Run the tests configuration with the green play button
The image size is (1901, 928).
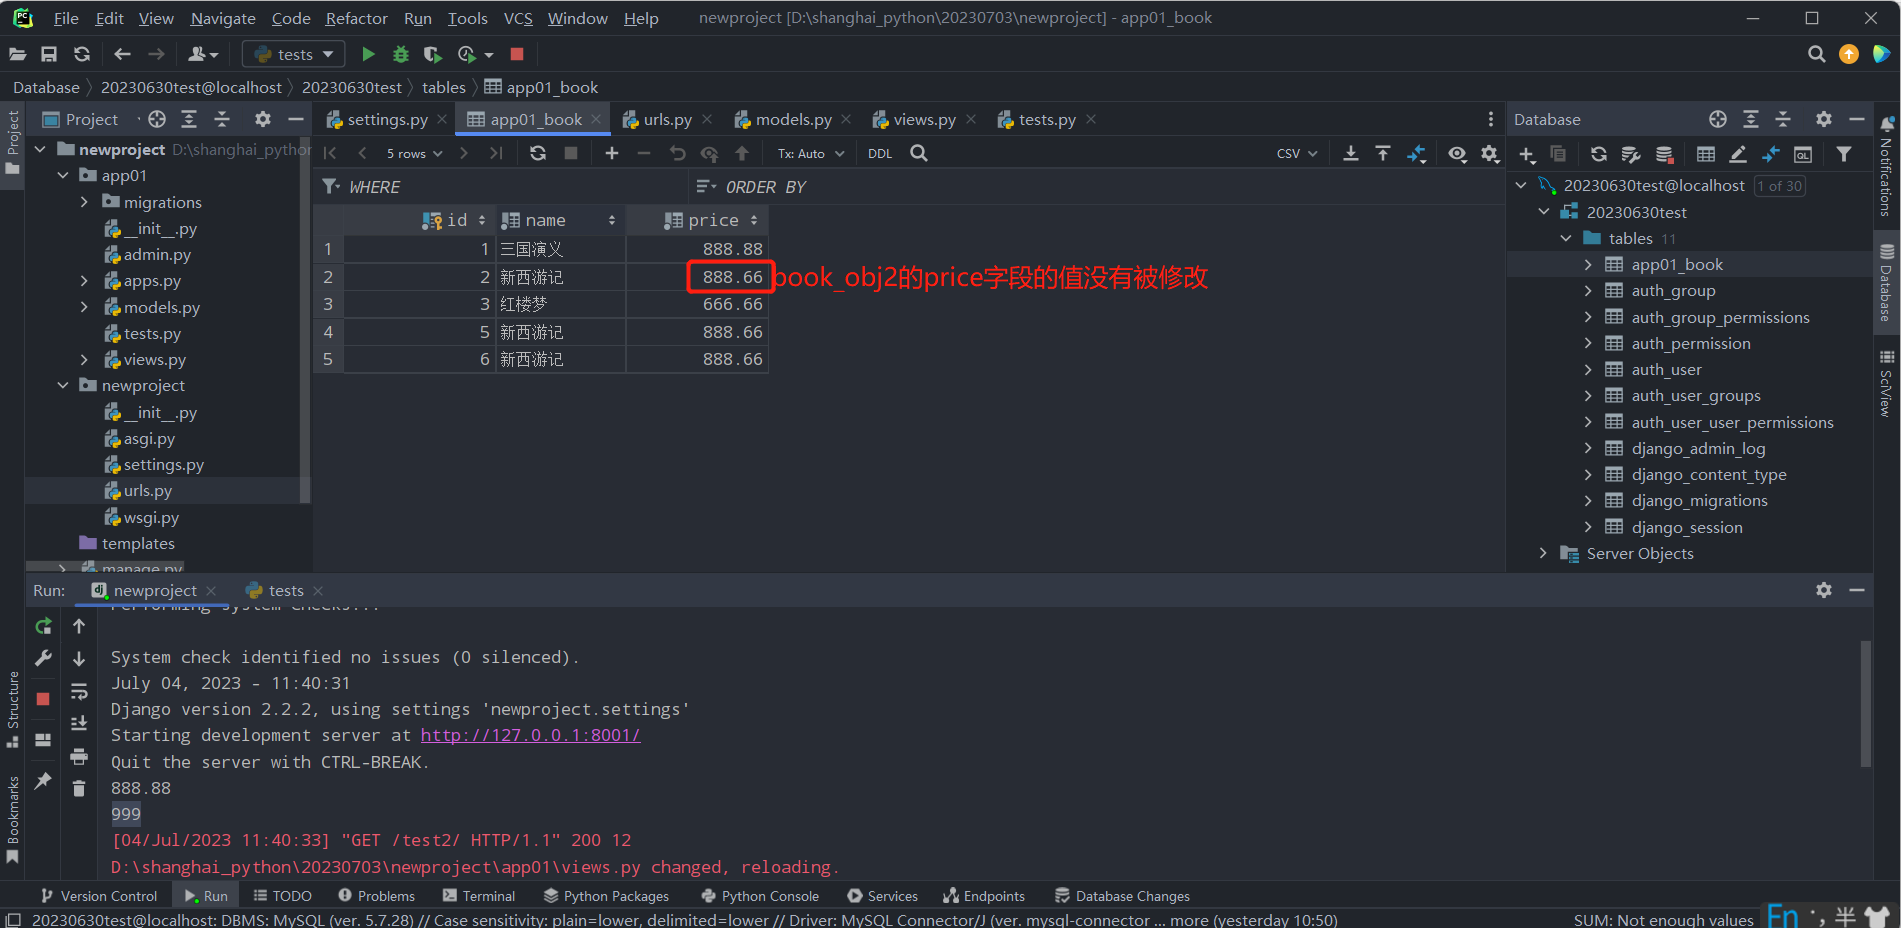point(368,54)
